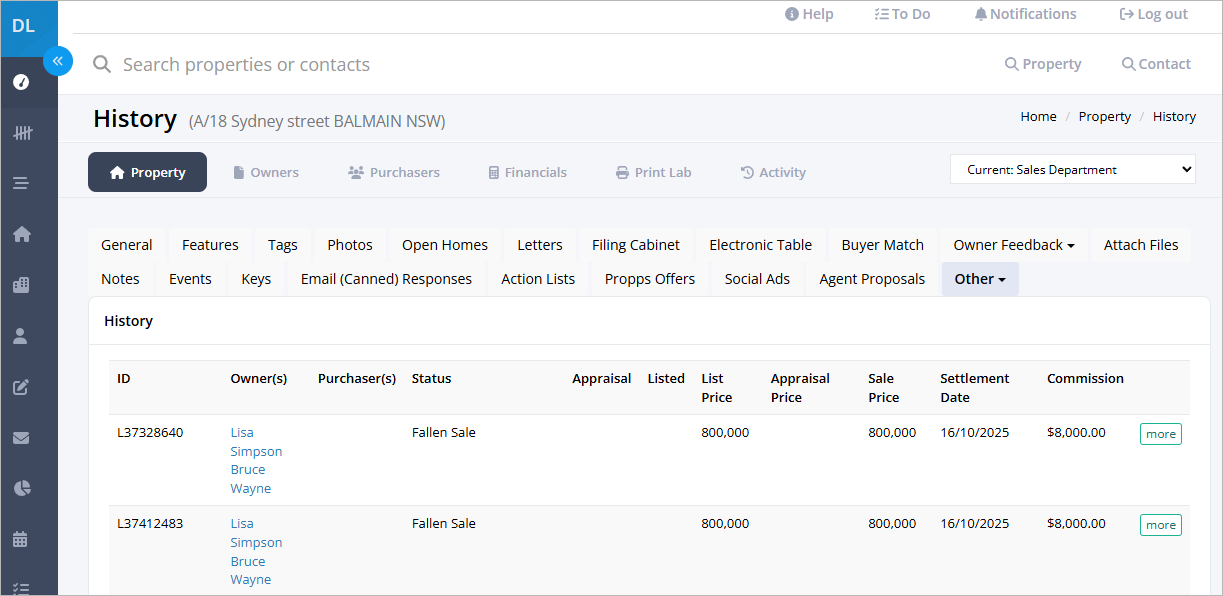This screenshot has height=596, width=1223.
Task: Open the contacts person icon in sidebar
Action: (x=21, y=336)
